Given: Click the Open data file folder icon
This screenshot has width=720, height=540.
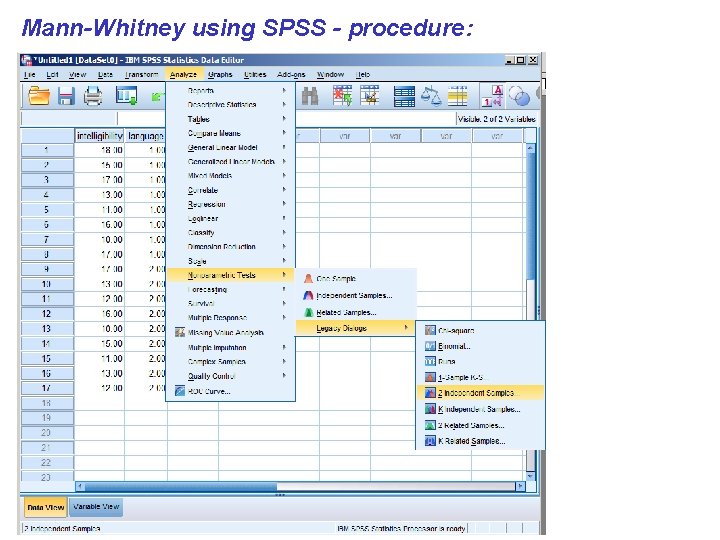Looking at the screenshot, I should pyautogui.click(x=39, y=96).
